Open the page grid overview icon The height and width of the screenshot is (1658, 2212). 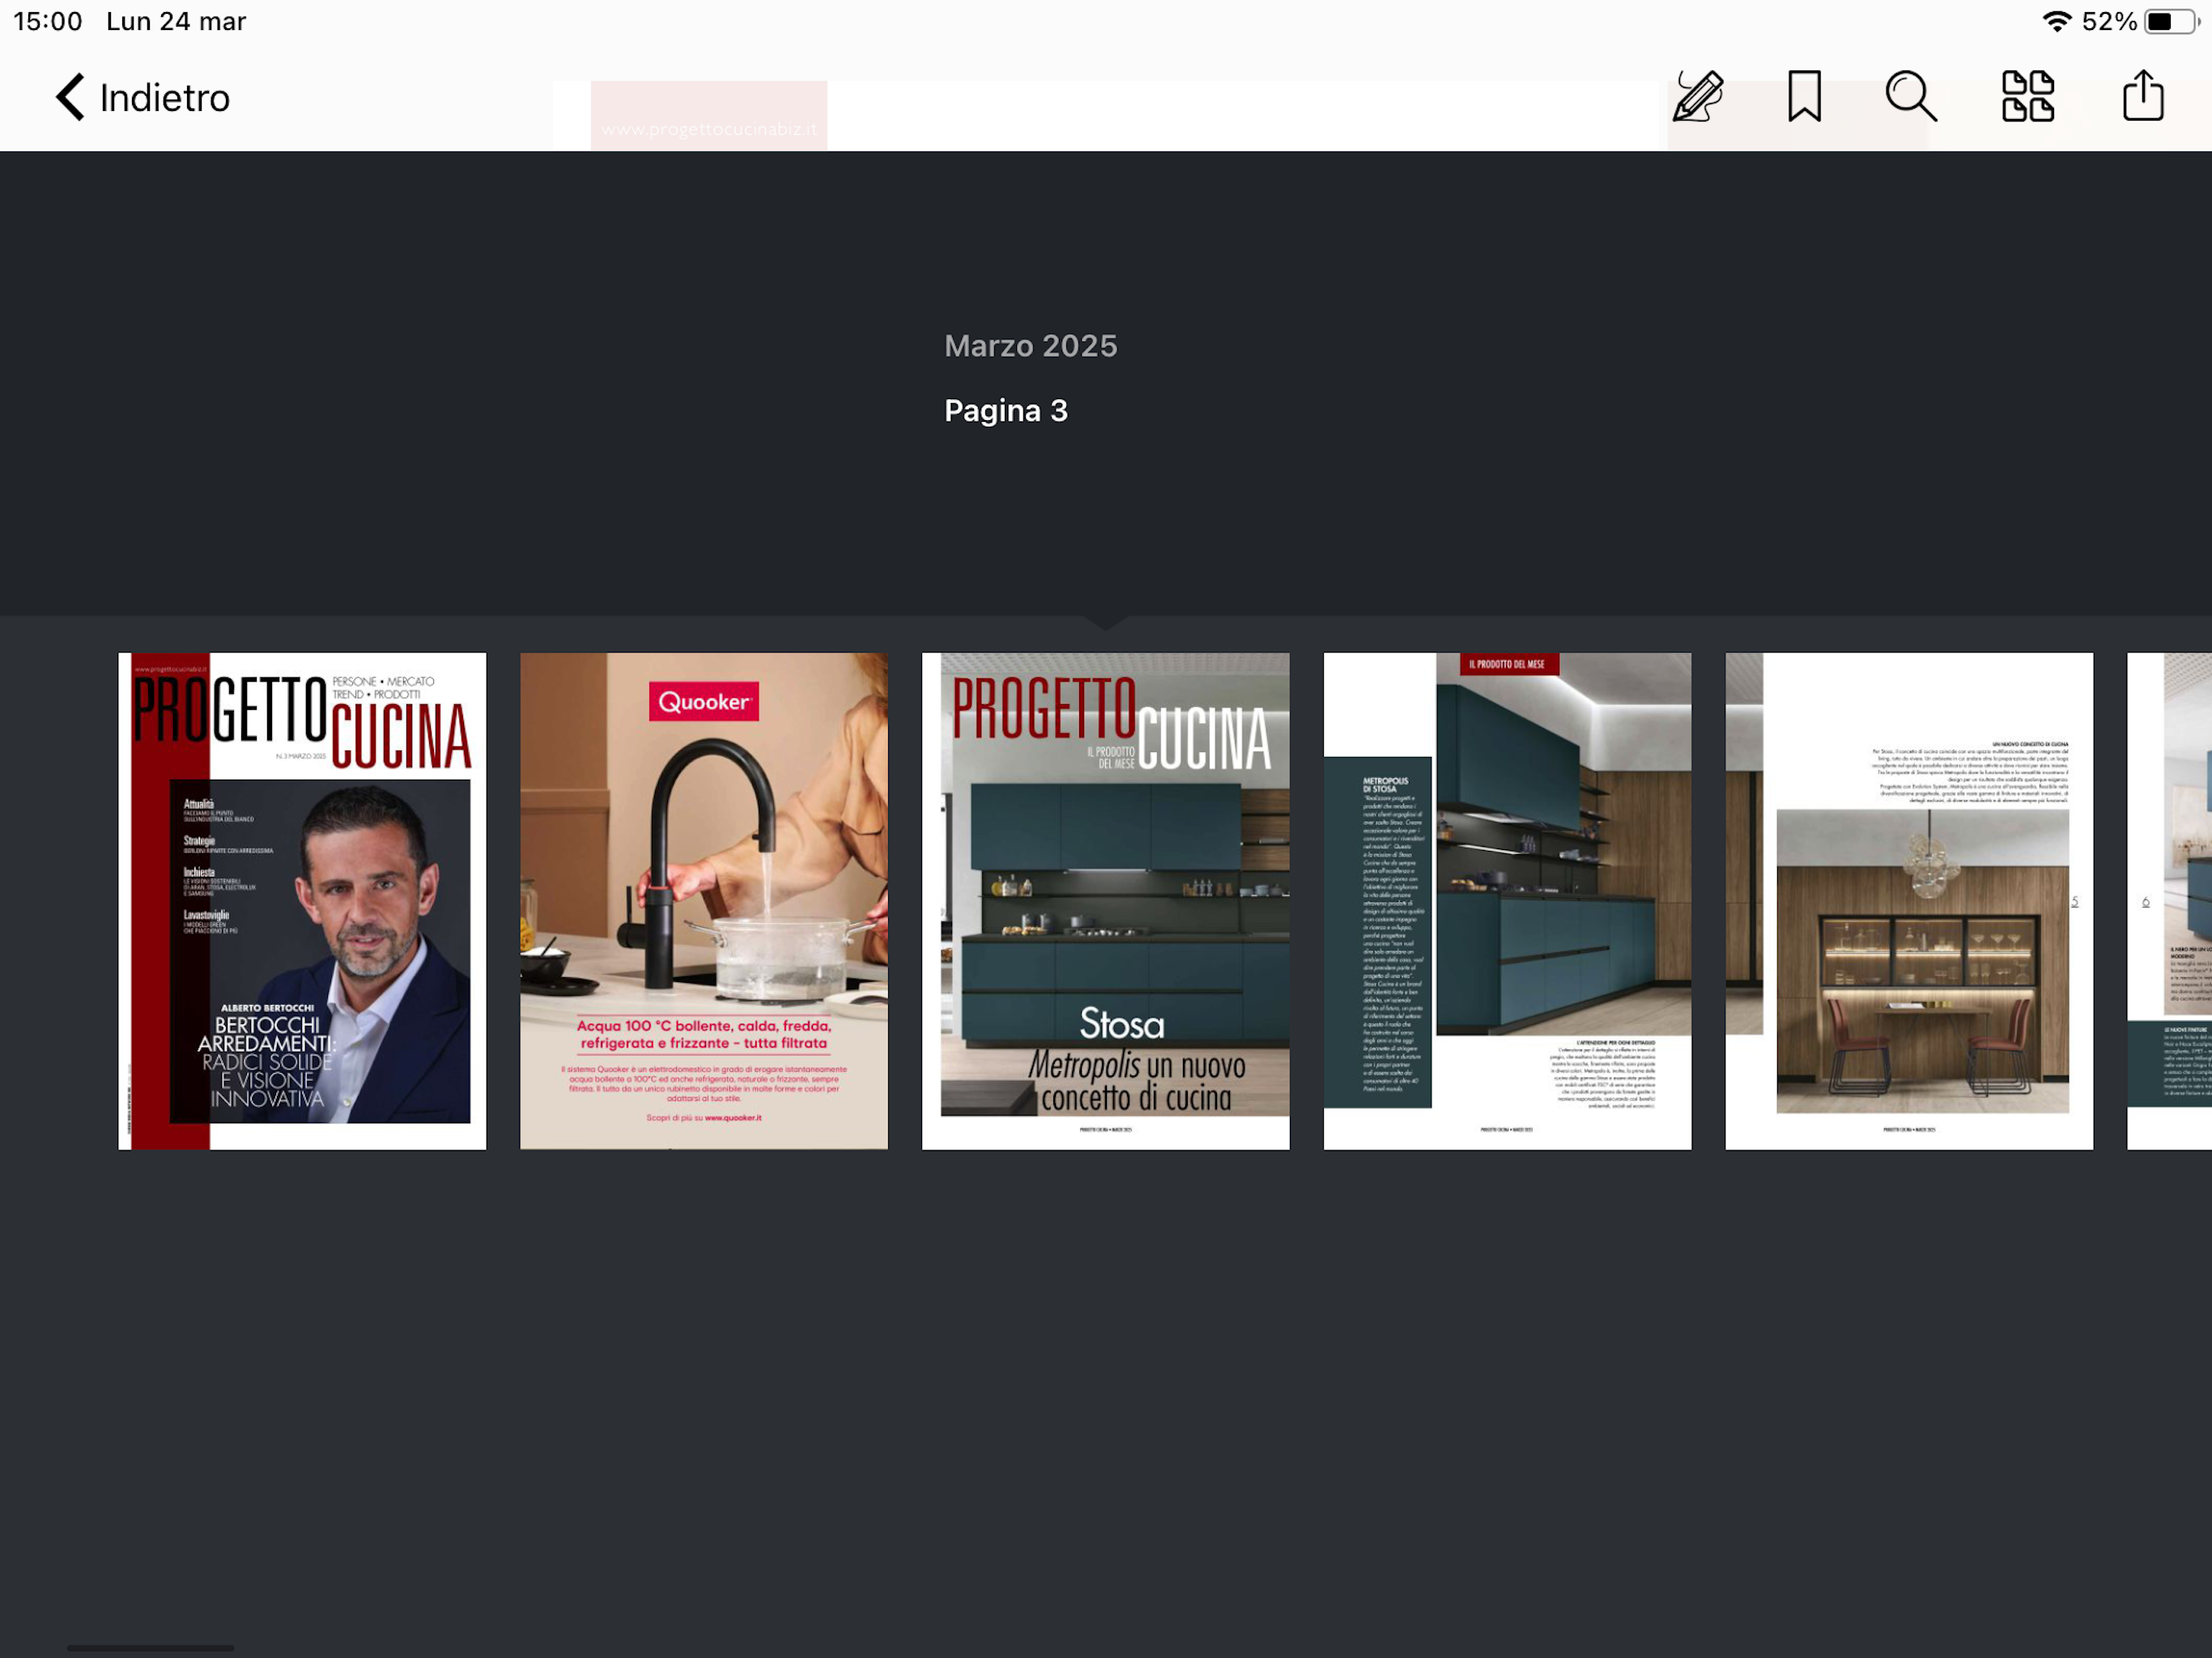coord(2027,97)
